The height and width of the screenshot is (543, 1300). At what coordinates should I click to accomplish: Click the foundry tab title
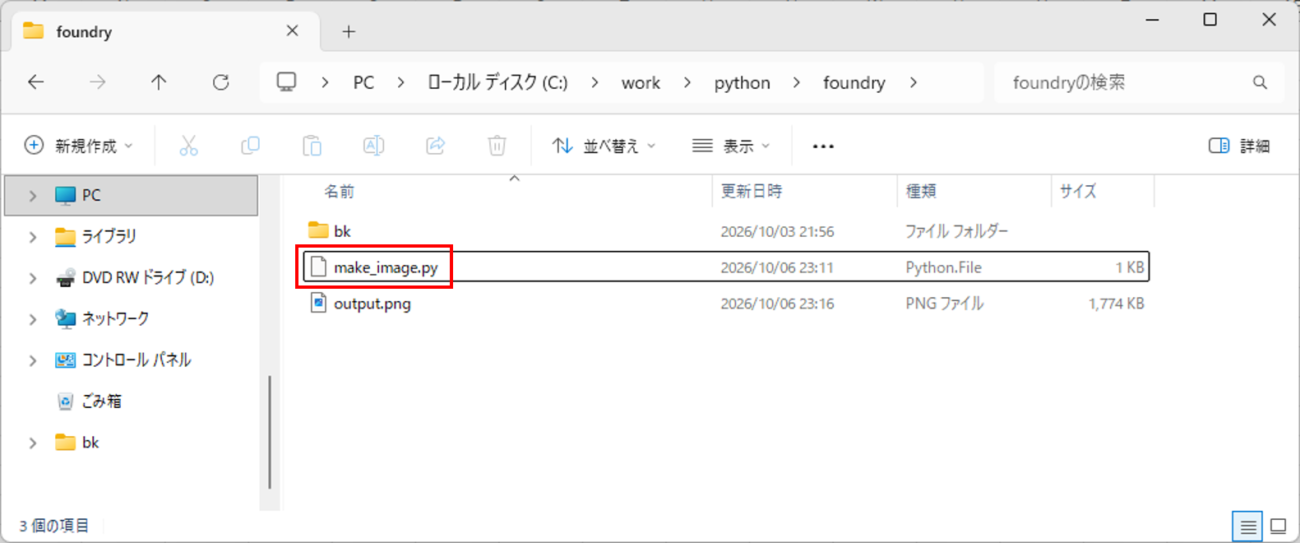pyautogui.click(x=85, y=32)
